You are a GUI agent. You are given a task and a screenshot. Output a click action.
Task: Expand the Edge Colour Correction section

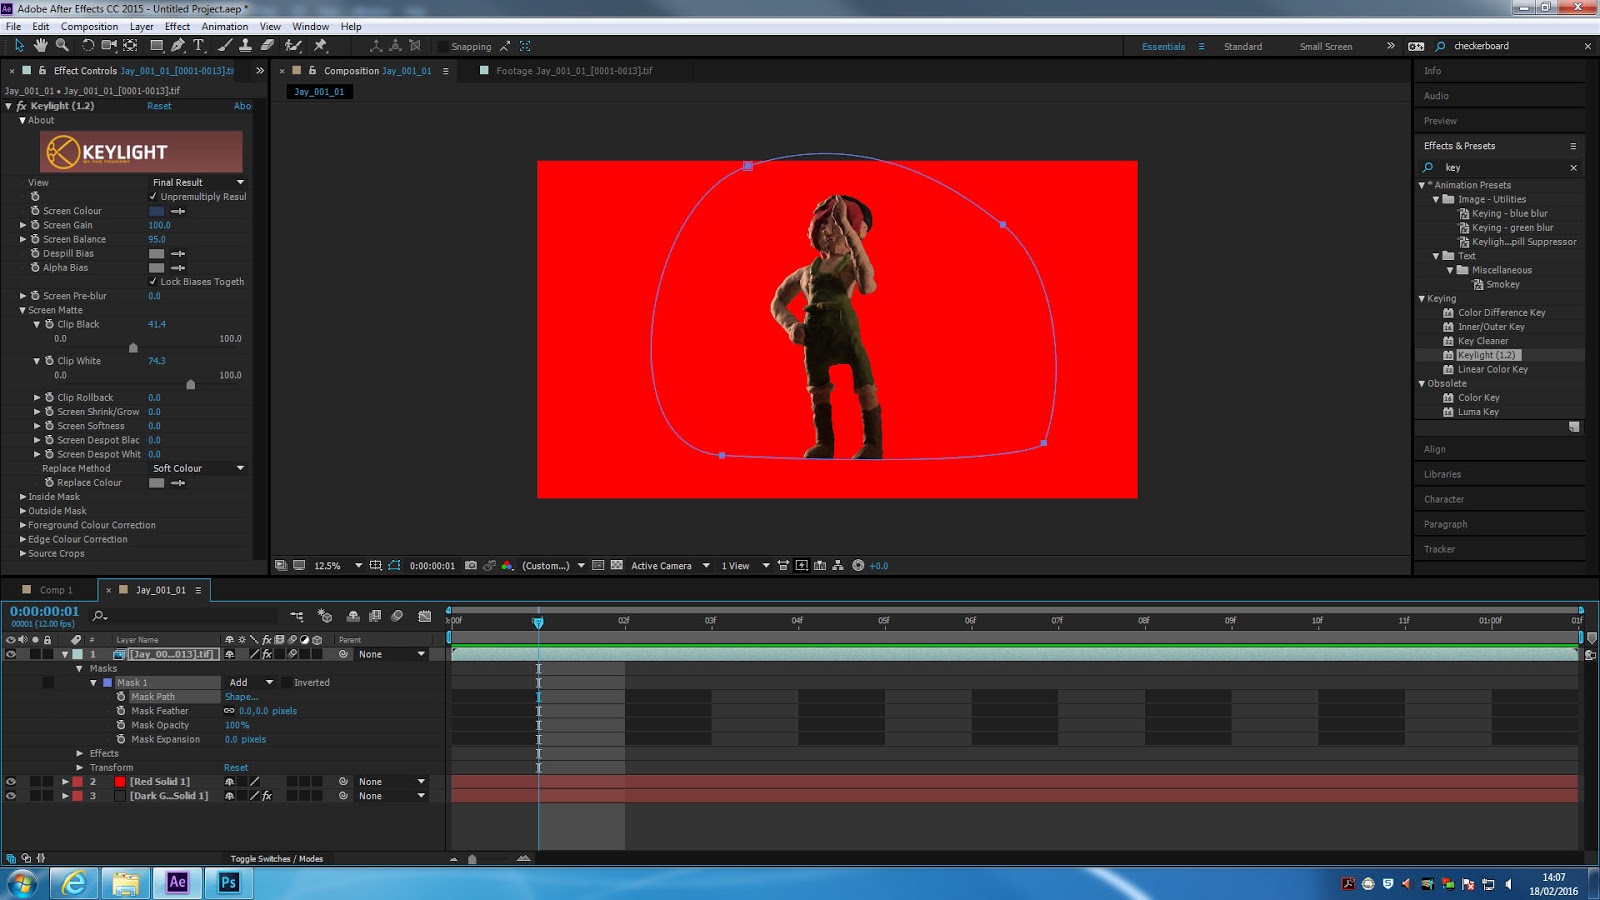point(23,539)
